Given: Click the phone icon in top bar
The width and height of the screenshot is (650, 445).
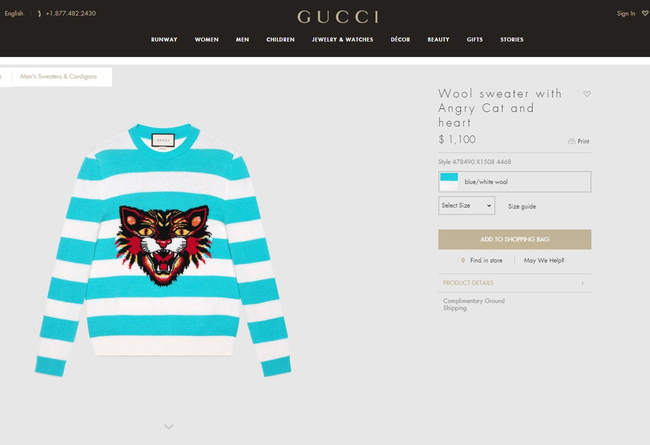Looking at the screenshot, I should (x=39, y=14).
